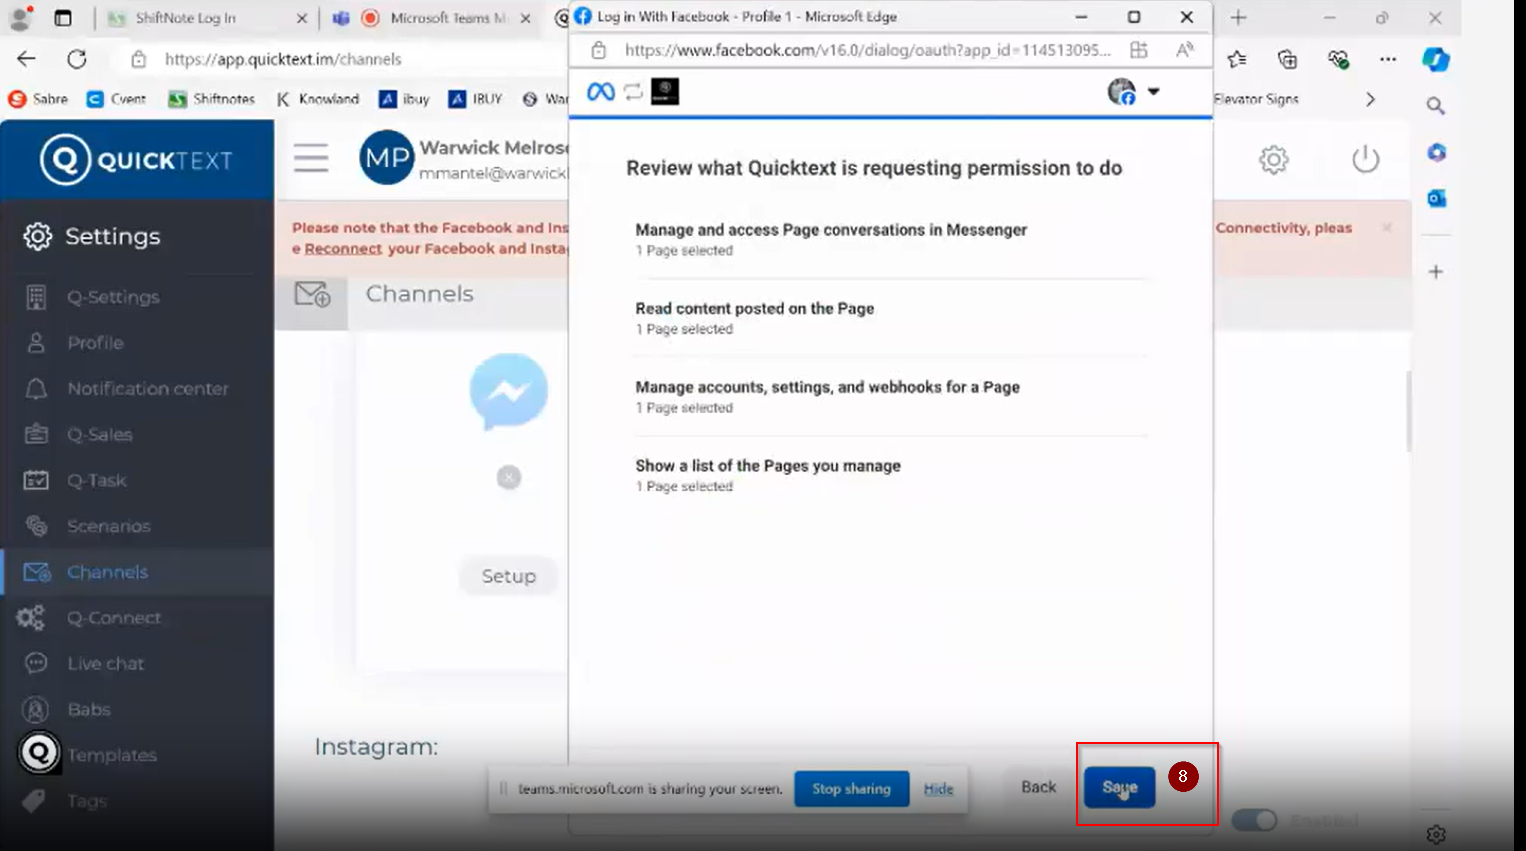Click the Hide link in sharing bar
This screenshot has width=1526, height=851.
(938, 789)
